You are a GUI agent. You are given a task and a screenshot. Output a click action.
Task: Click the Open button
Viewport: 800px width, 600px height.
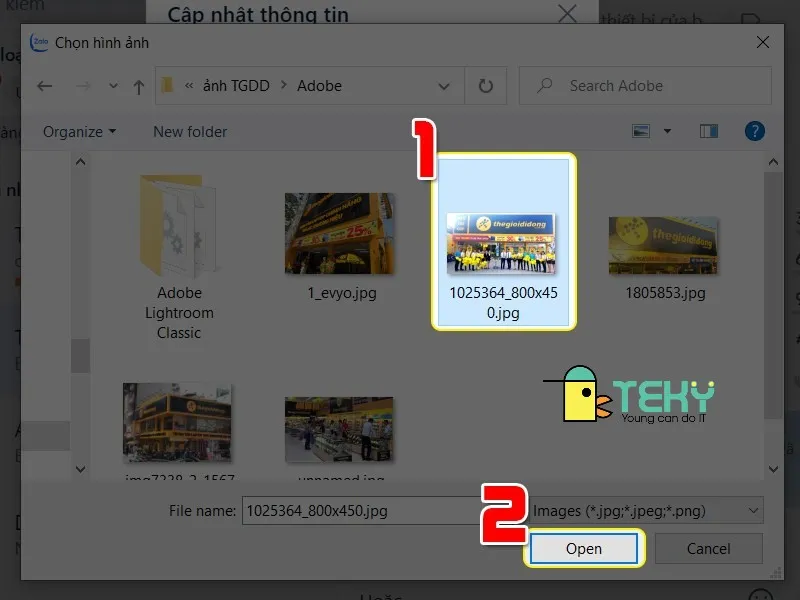584,549
